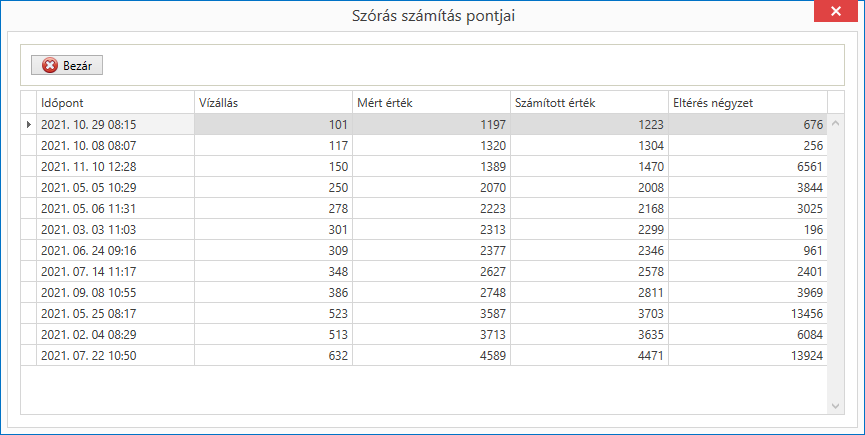
Task: Sort by the Időpont column header
Action: (x=115, y=103)
